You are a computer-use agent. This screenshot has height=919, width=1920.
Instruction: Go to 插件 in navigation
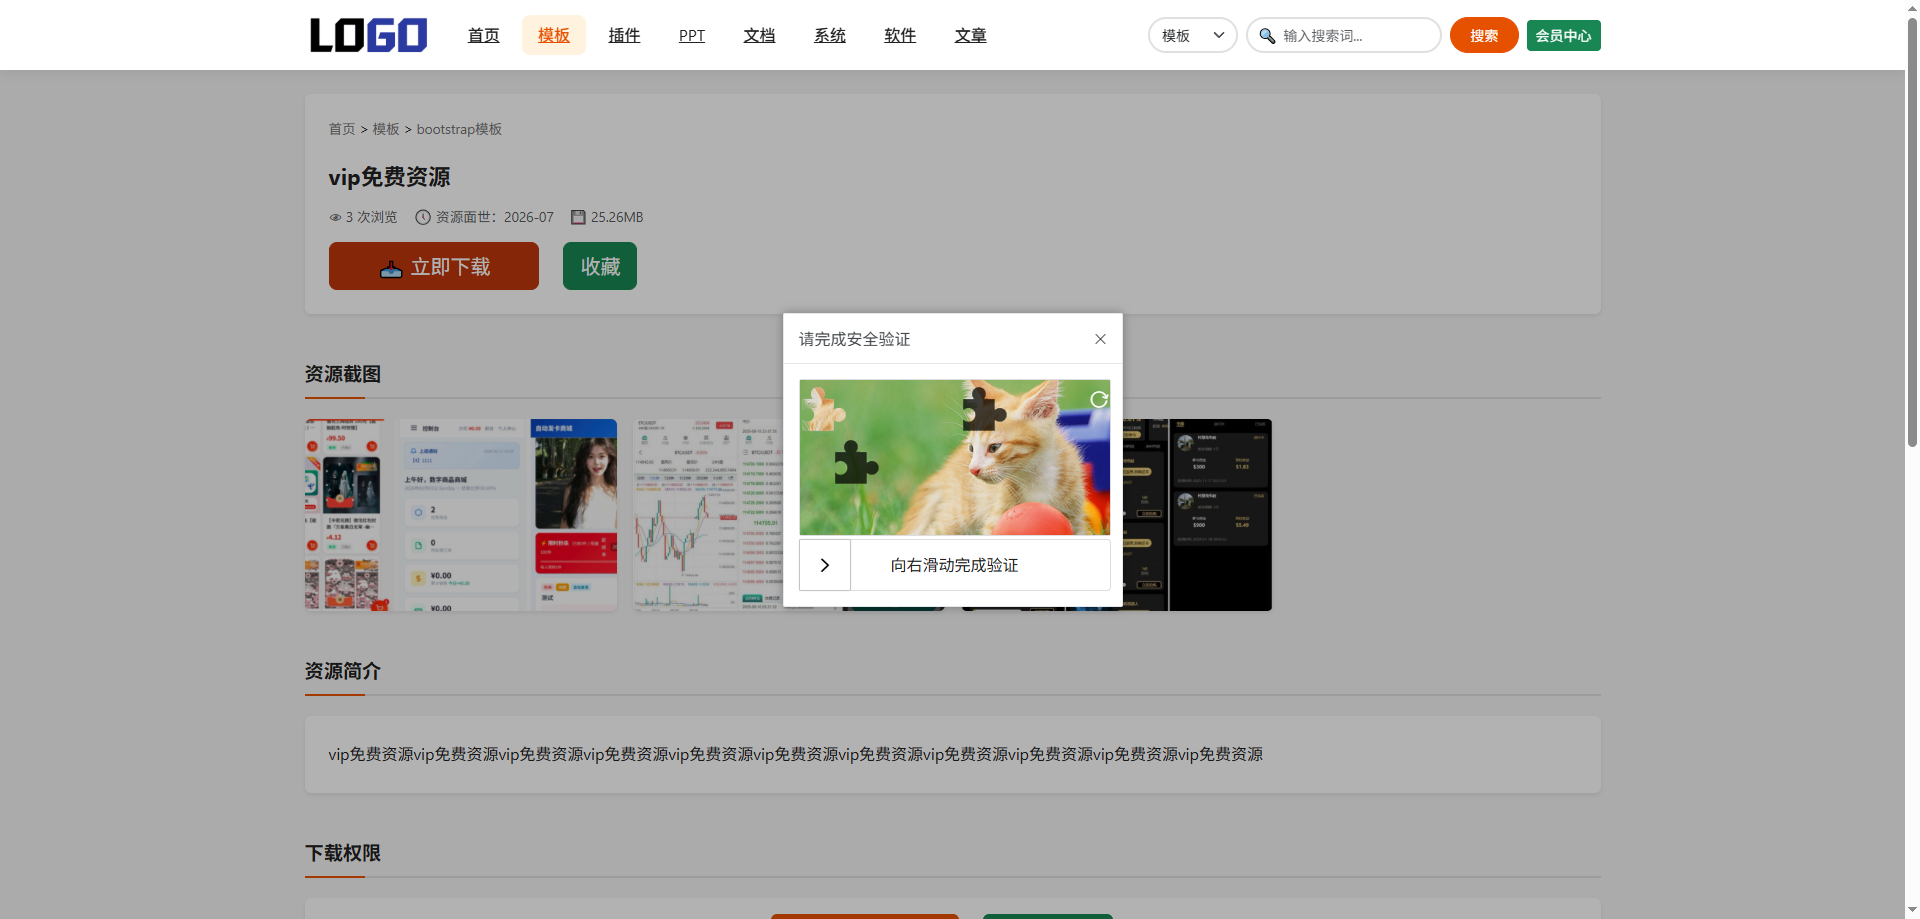click(x=624, y=35)
